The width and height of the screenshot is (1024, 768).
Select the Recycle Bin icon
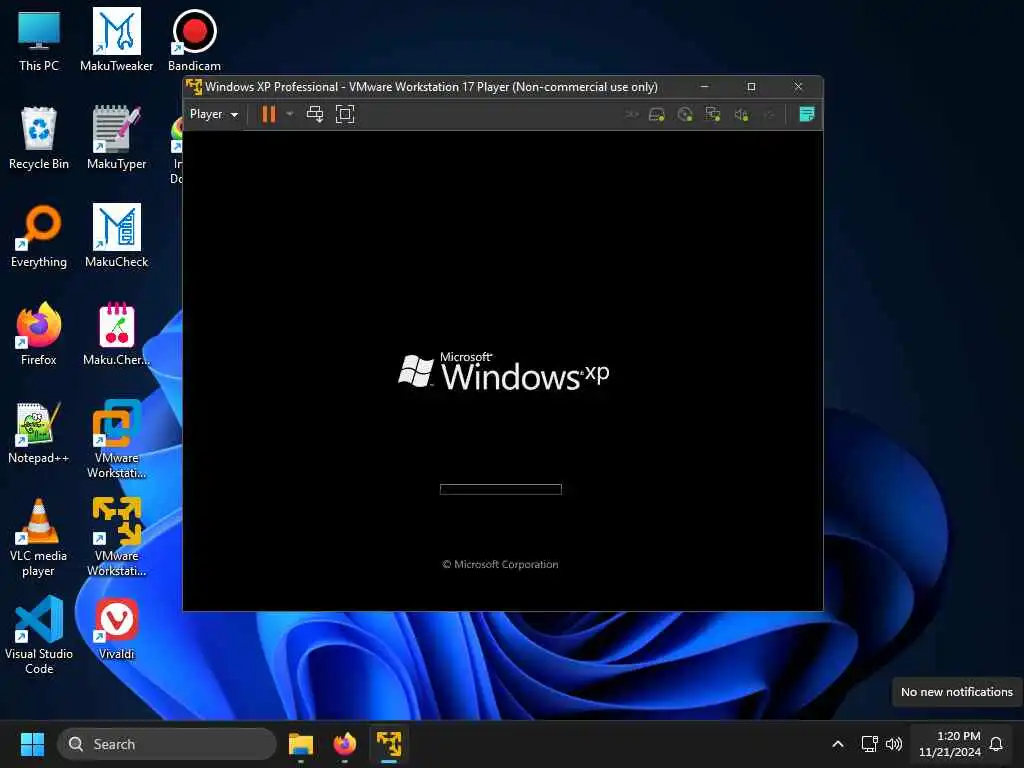click(x=39, y=138)
